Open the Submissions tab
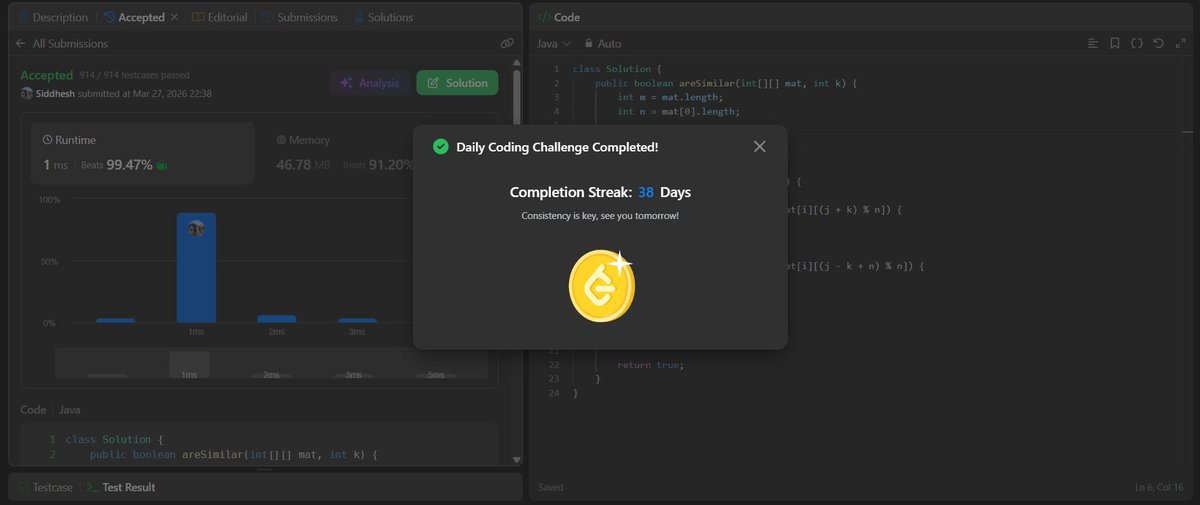This screenshot has width=1200, height=505. [x=300, y=17]
